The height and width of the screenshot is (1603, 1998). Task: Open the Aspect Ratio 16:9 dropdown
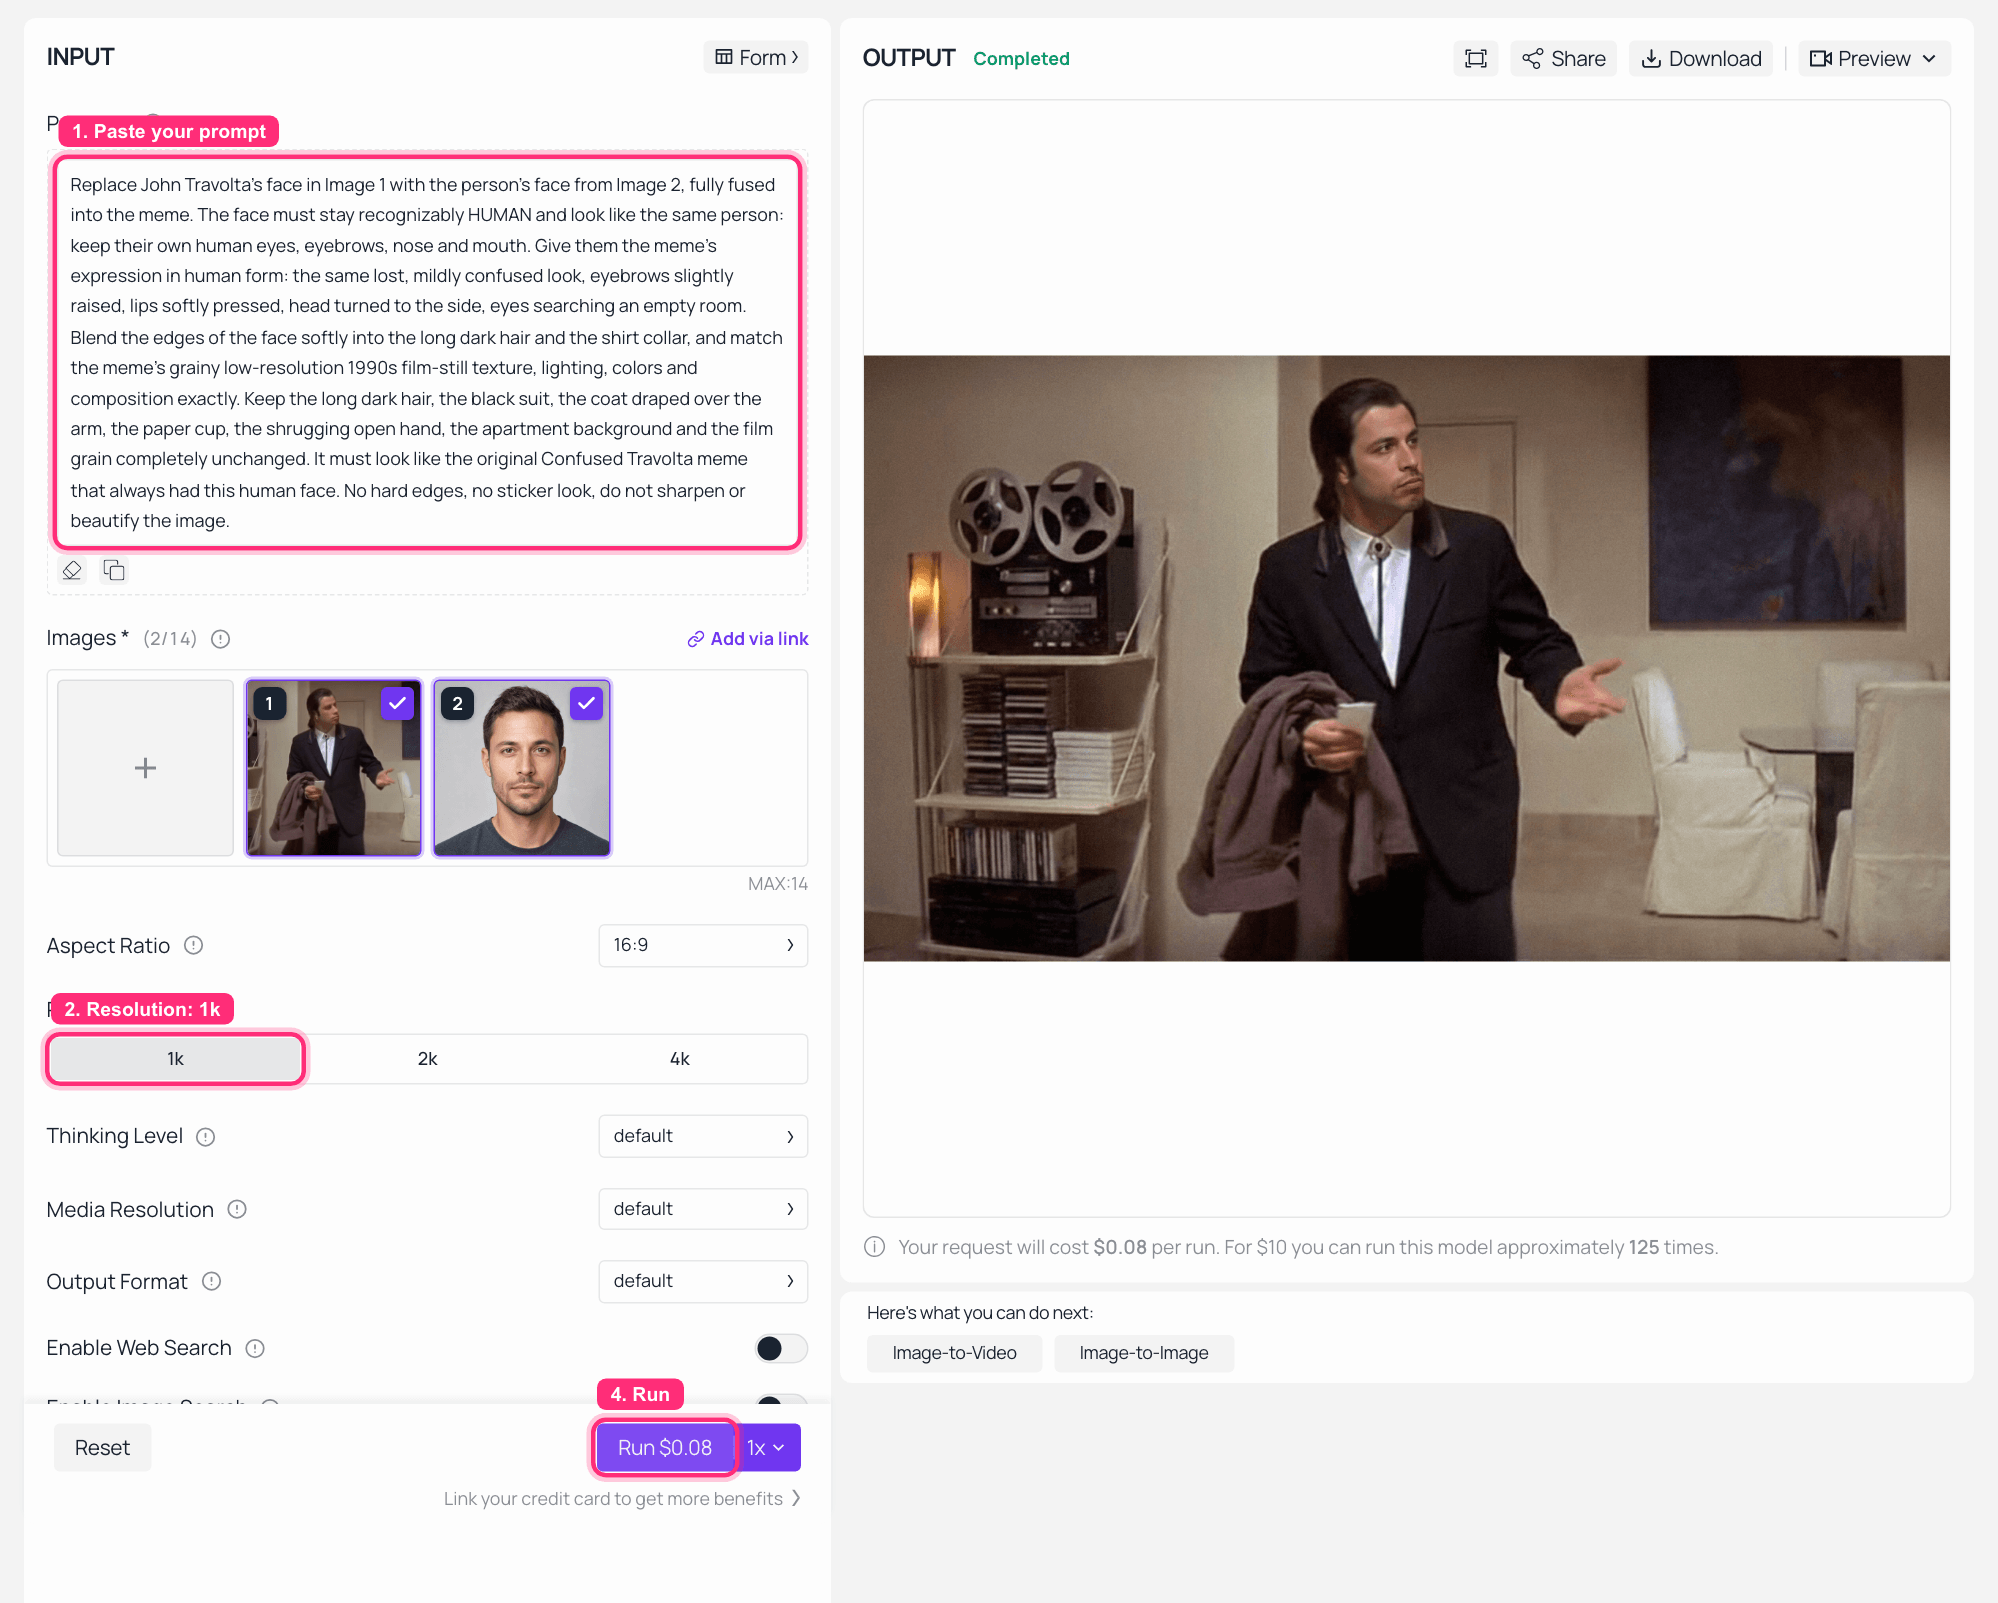click(x=703, y=945)
